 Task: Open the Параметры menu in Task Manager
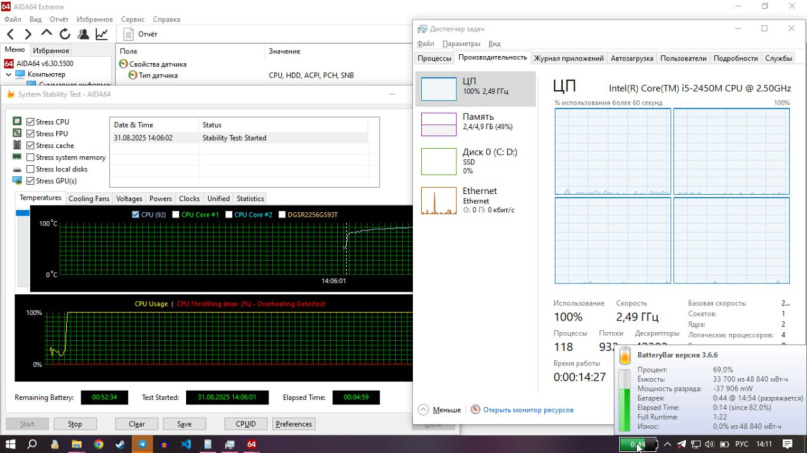pos(461,44)
